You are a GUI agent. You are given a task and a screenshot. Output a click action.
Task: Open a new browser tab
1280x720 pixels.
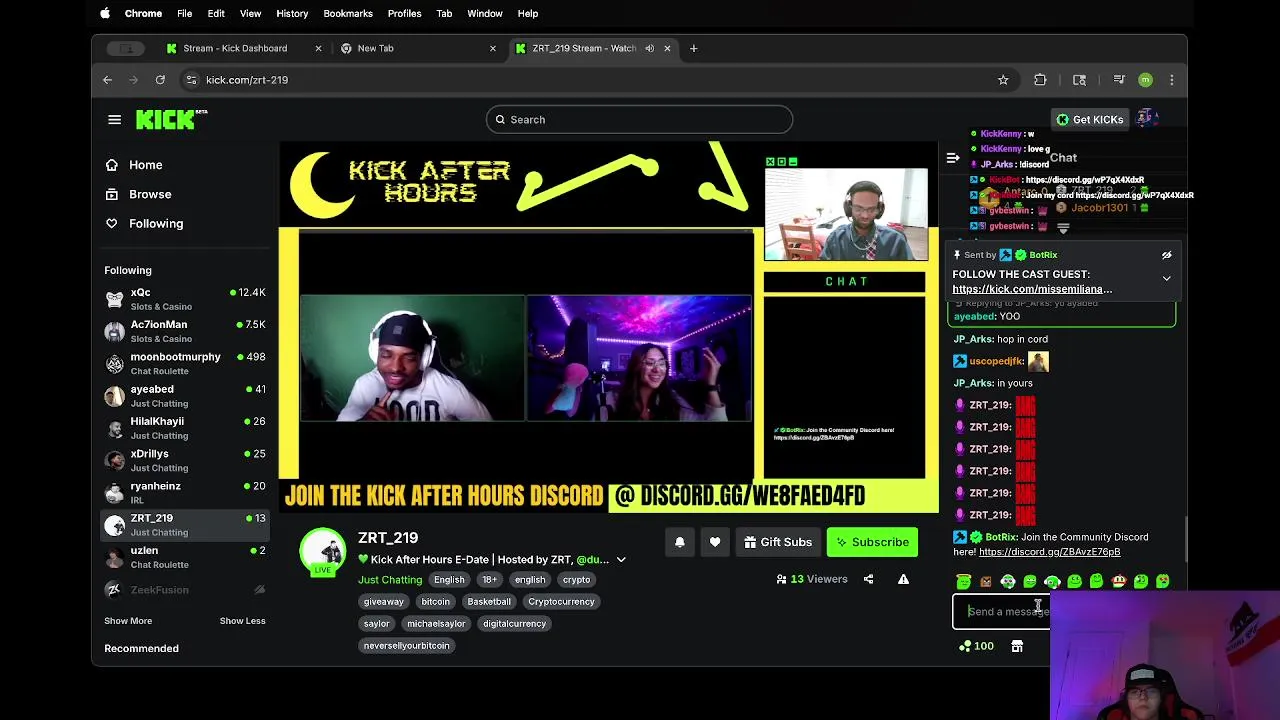[693, 48]
